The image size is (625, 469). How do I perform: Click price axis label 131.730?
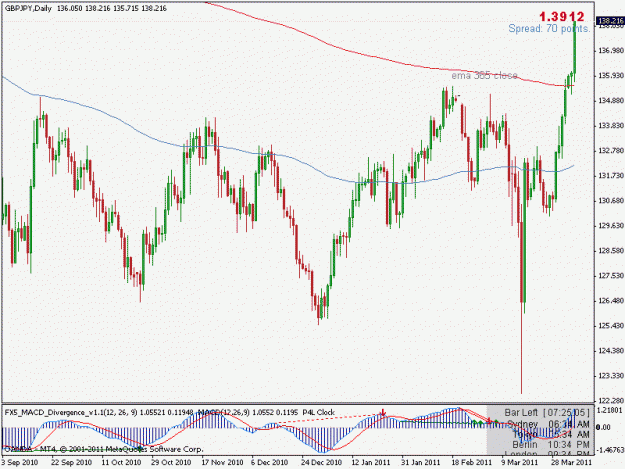click(611, 175)
